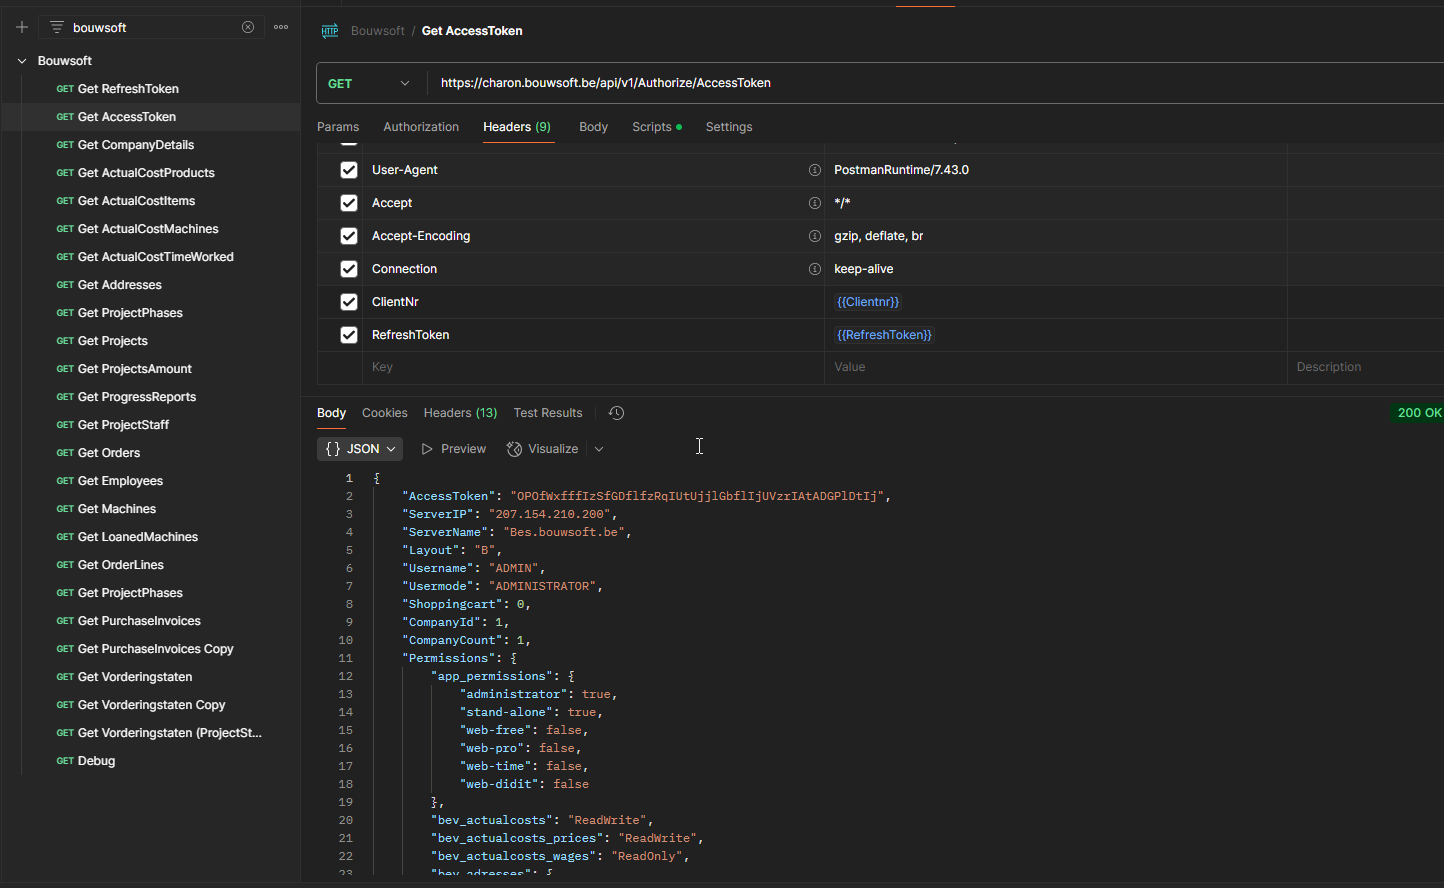Click the plus icon to create new collection
This screenshot has width=1444, height=888.
click(22, 27)
